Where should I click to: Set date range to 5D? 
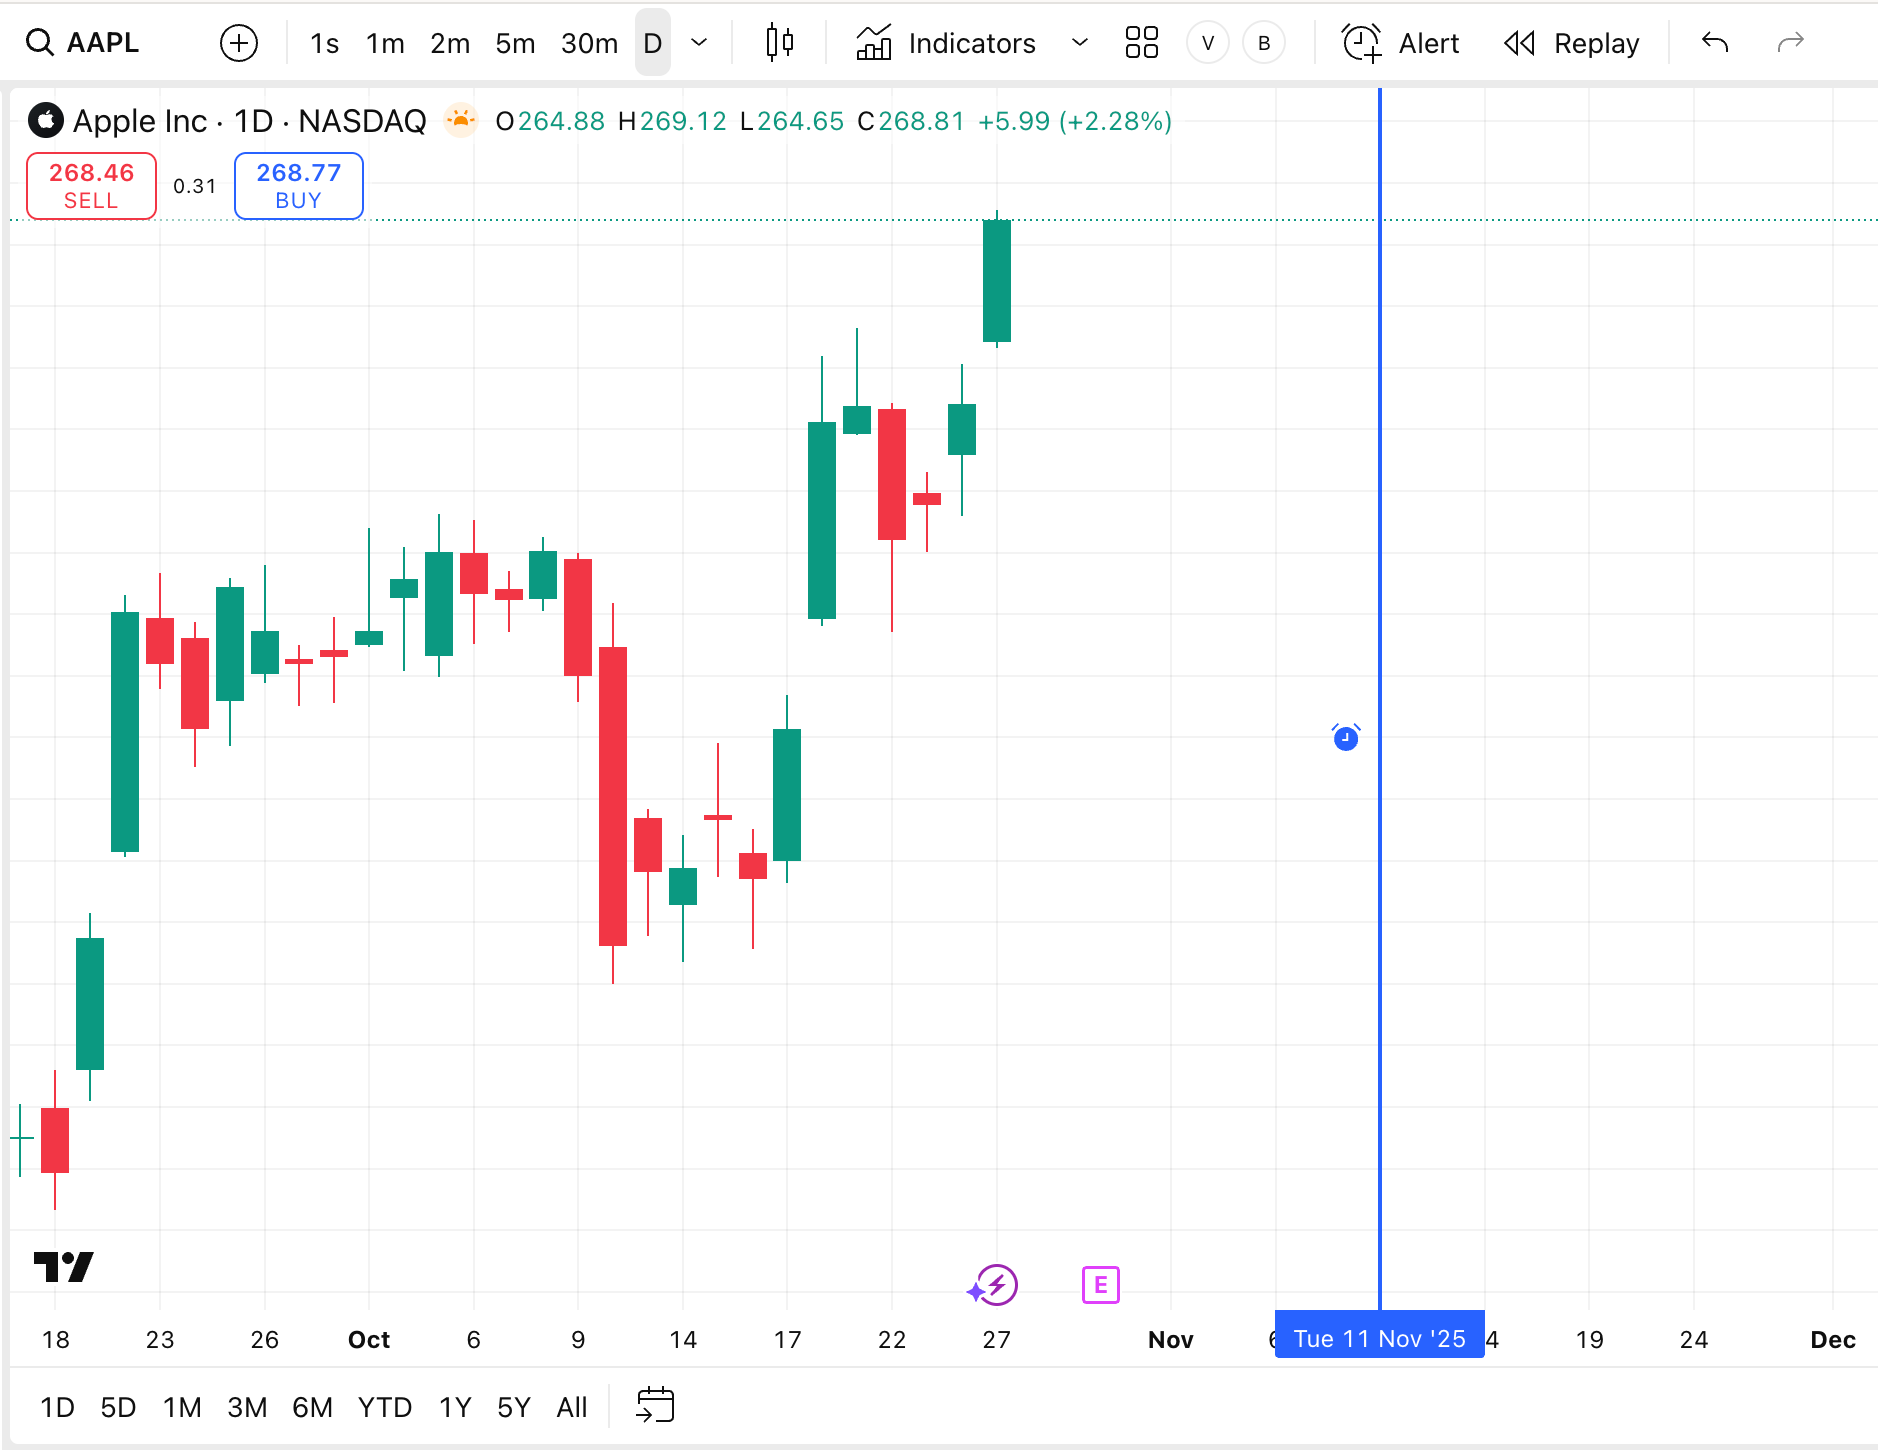click(118, 1407)
